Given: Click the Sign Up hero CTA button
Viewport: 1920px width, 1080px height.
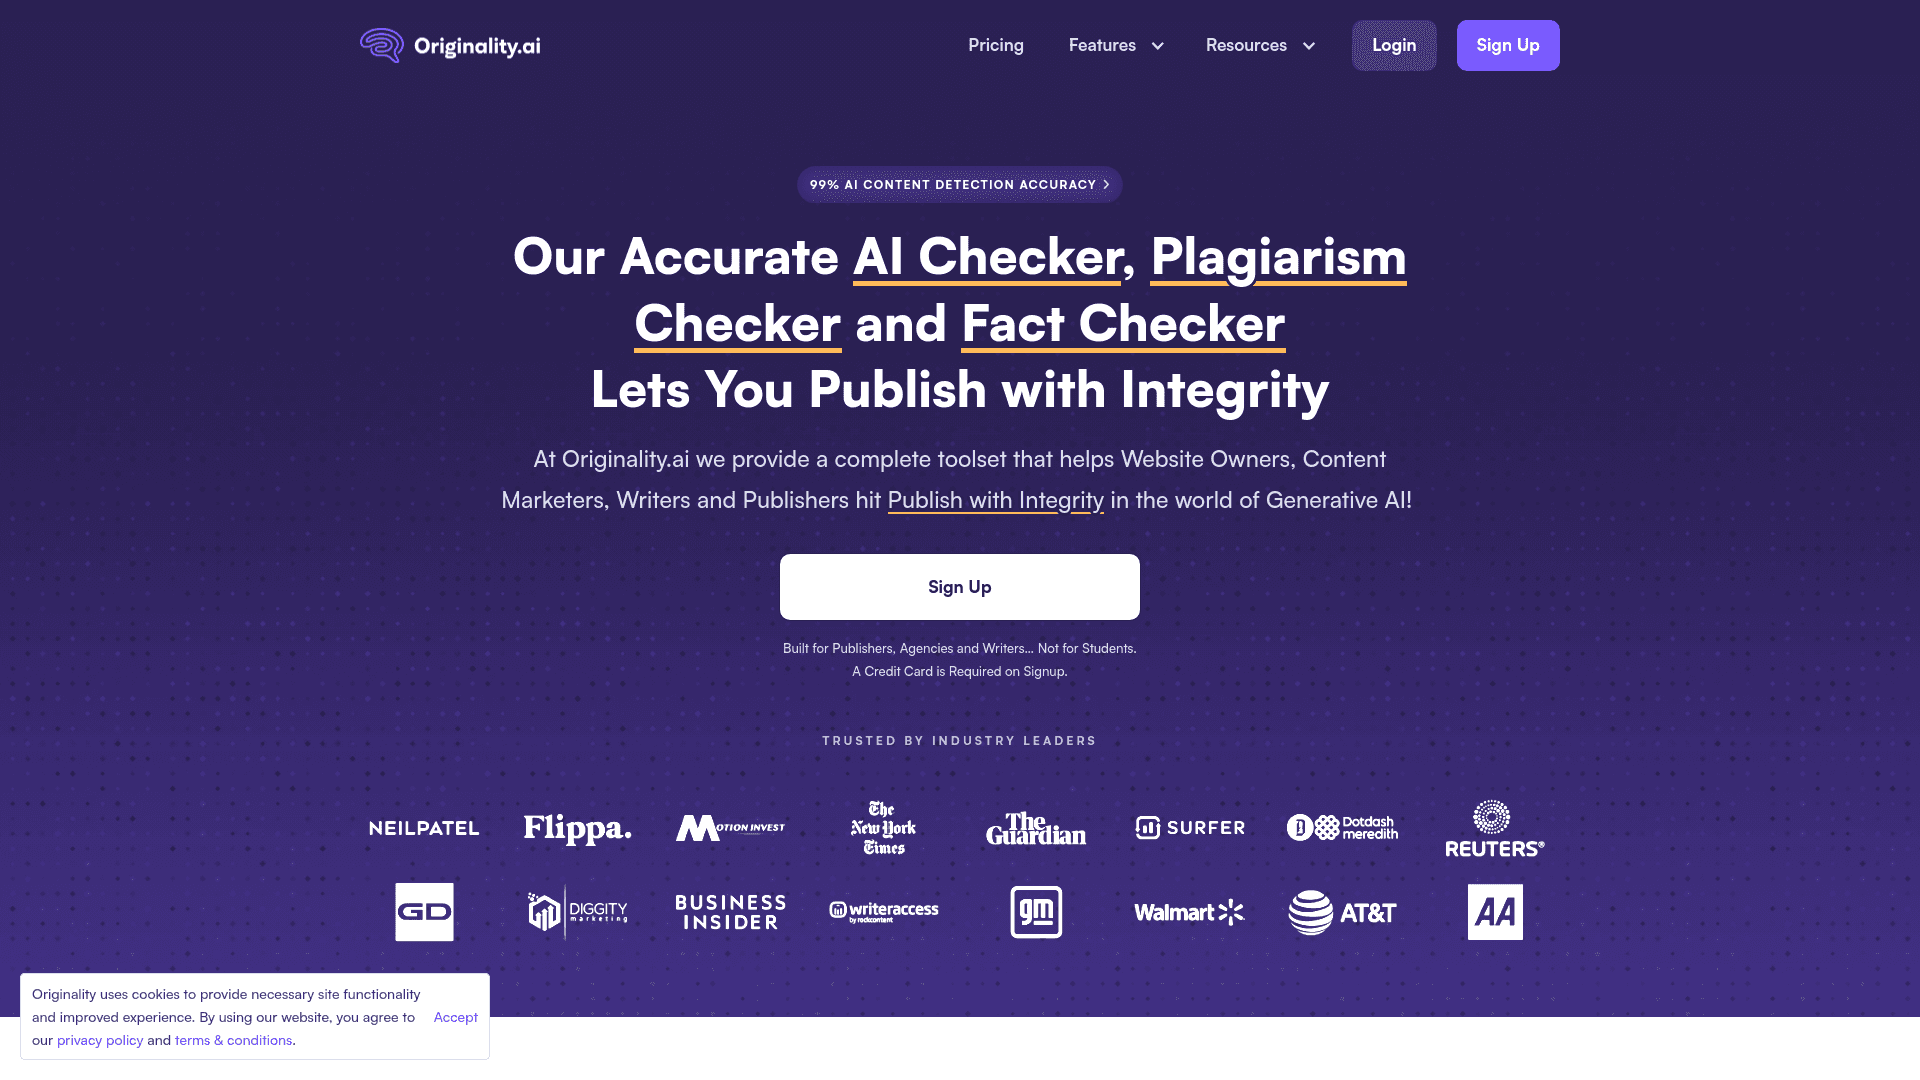Looking at the screenshot, I should point(960,587).
